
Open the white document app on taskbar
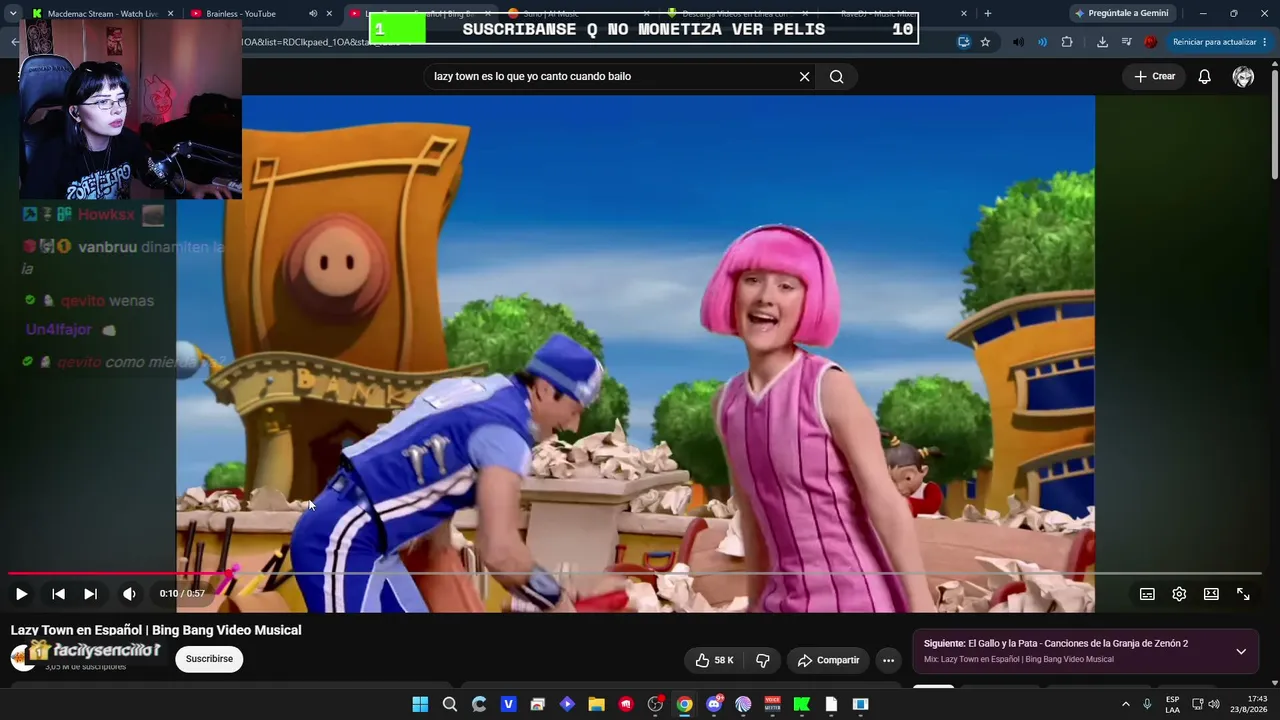click(831, 704)
